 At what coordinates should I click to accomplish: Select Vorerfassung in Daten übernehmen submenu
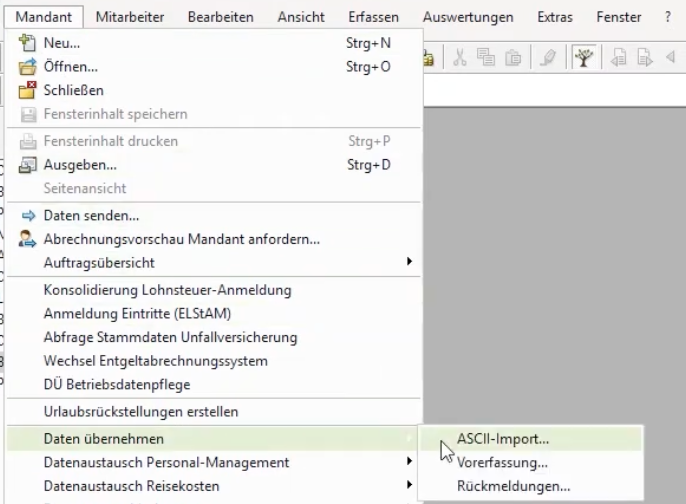click(x=502, y=462)
